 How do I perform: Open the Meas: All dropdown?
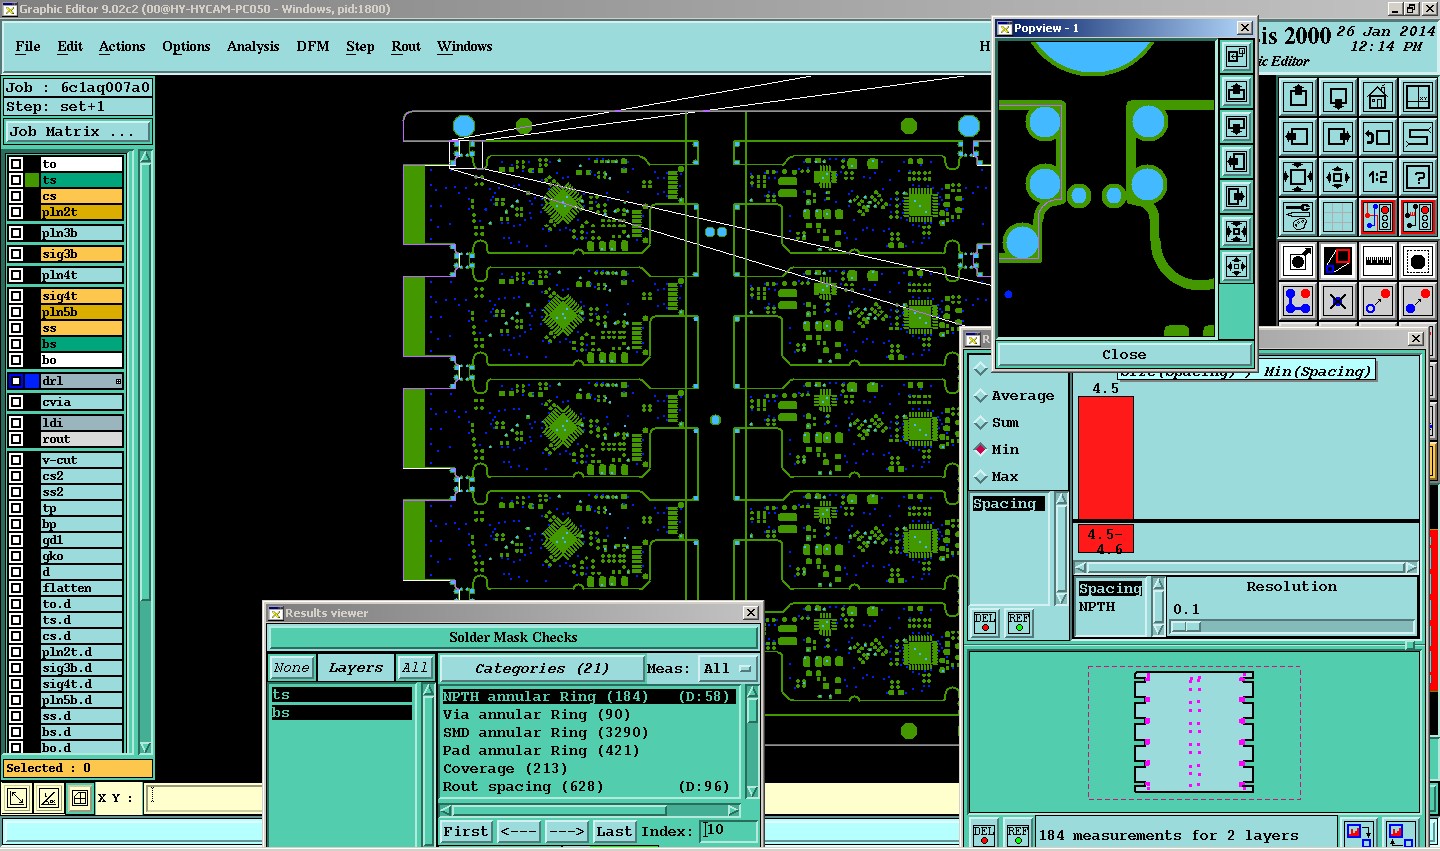pyautogui.click(x=727, y=668)
